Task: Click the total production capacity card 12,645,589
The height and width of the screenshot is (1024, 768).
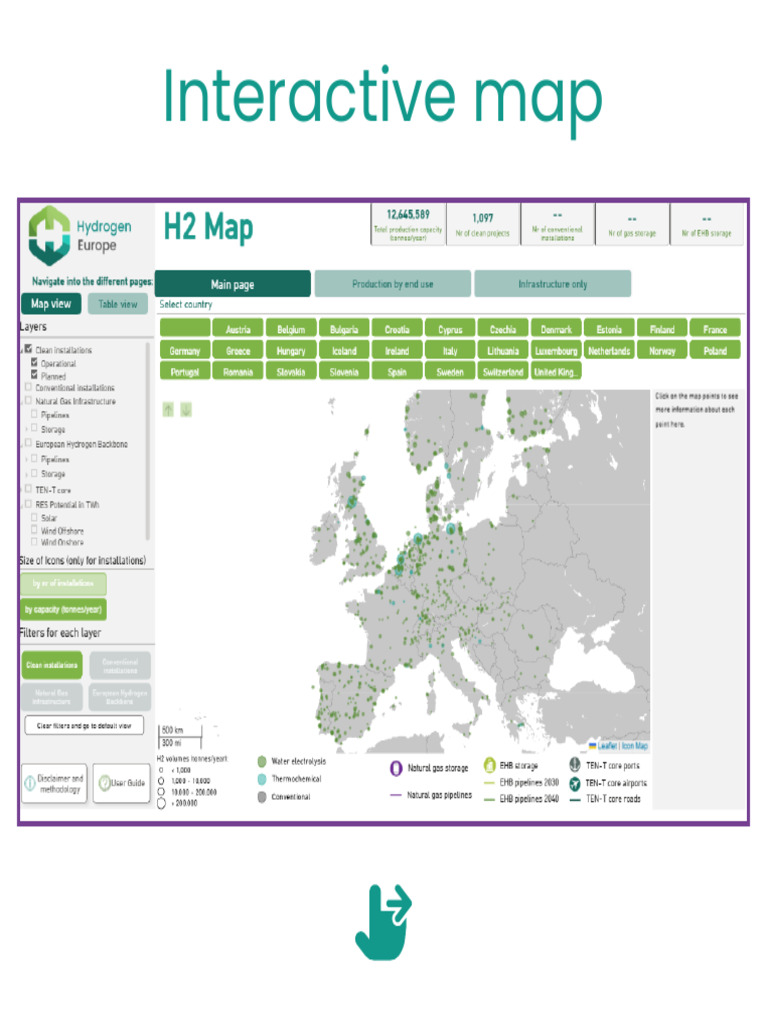Action: pyautogui.click(x=408, y=224)
